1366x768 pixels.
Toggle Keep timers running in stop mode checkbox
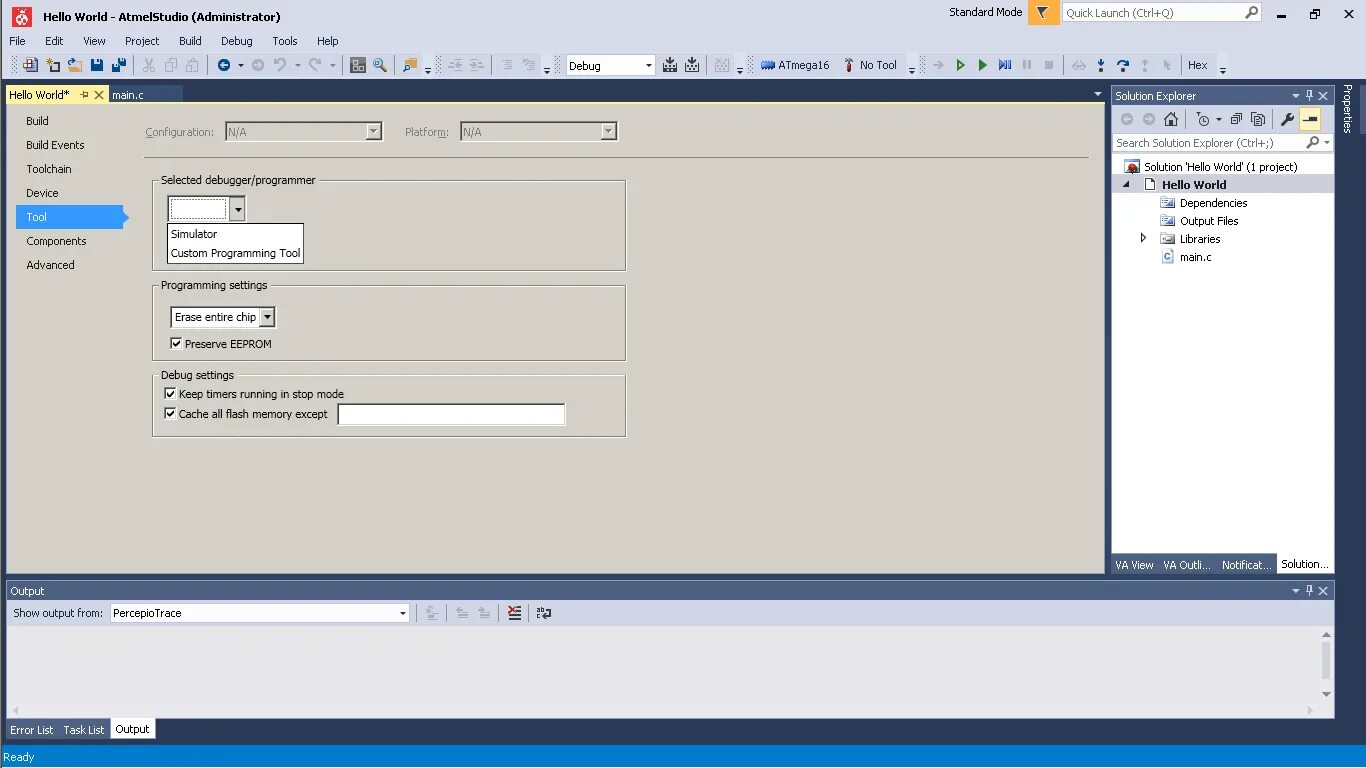click(170, 394)
